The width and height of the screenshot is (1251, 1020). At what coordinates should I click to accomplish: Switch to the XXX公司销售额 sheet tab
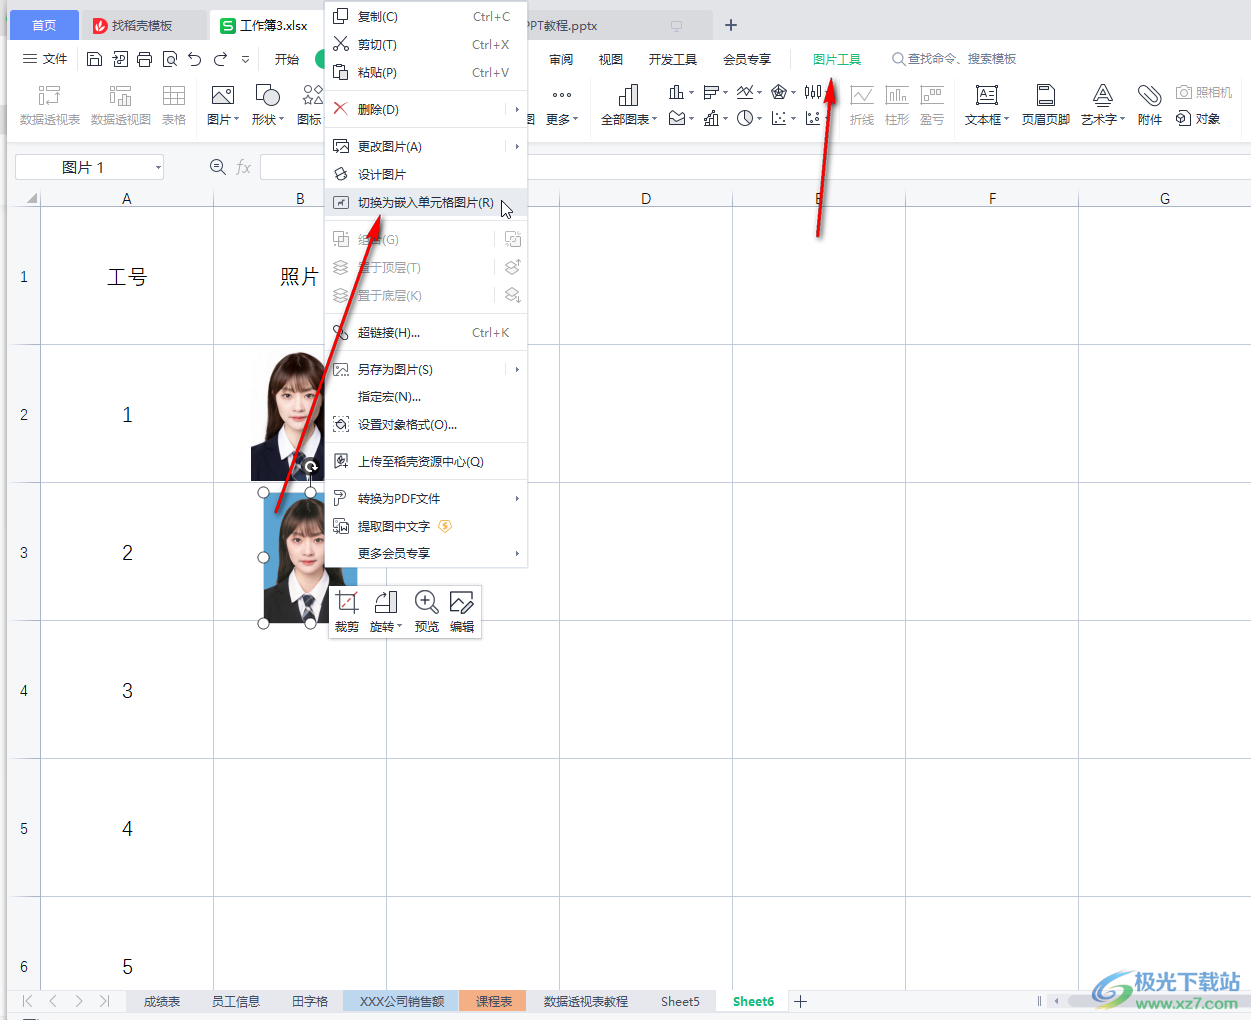(402, 1001)
